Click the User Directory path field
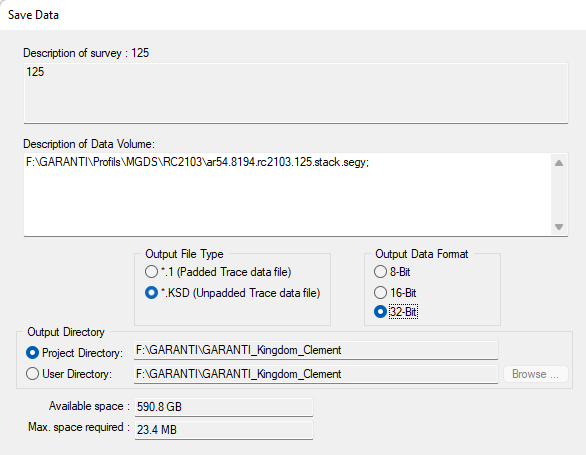 [x=316, y=374]
